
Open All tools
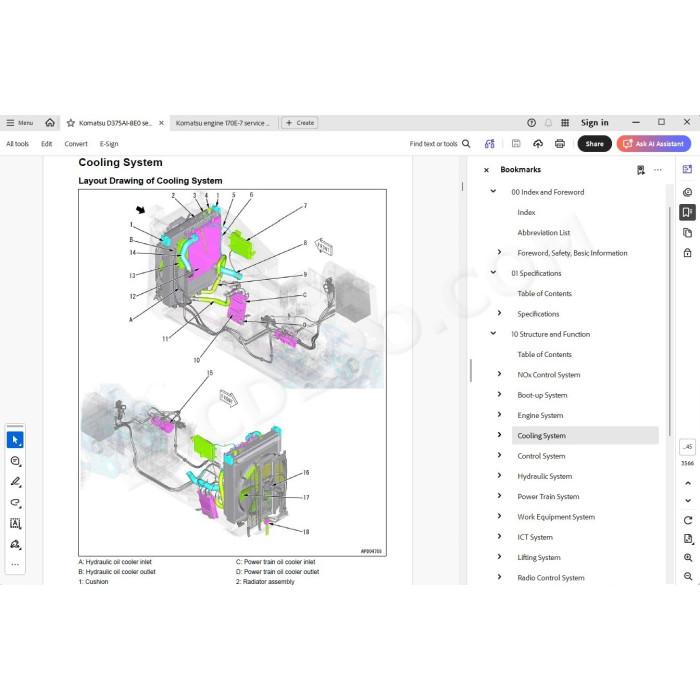click(17, 144)
